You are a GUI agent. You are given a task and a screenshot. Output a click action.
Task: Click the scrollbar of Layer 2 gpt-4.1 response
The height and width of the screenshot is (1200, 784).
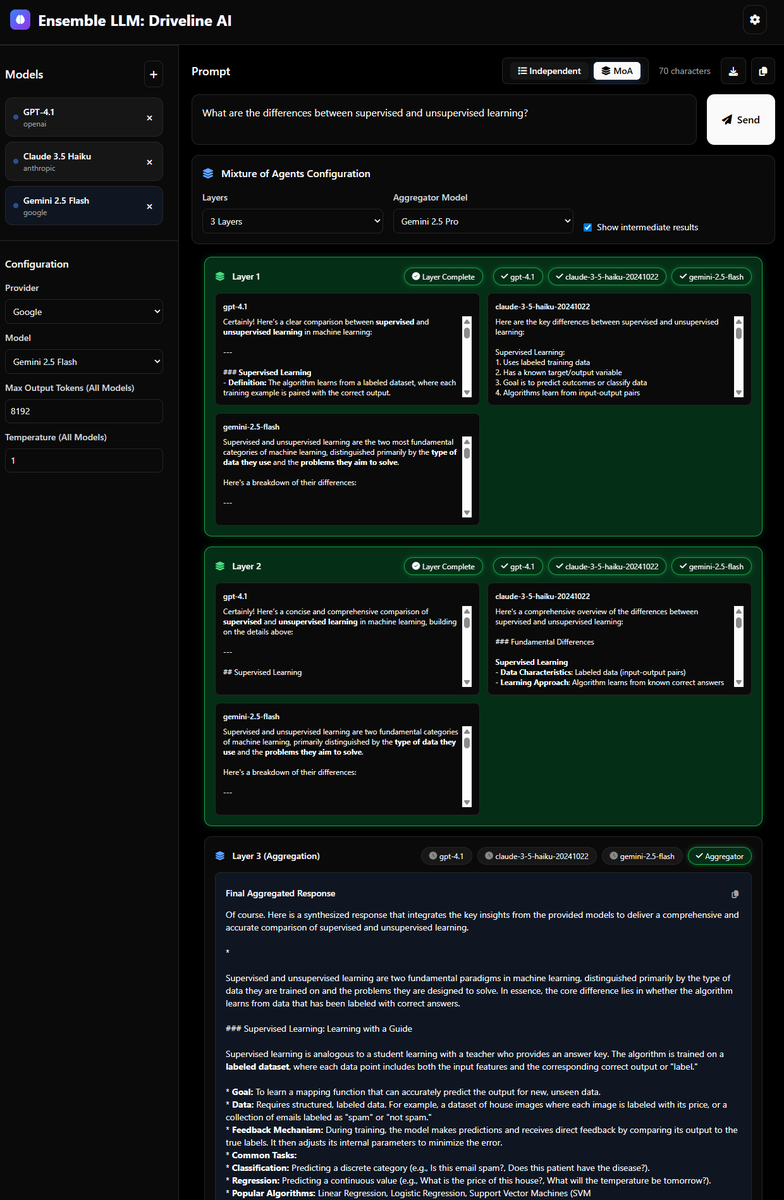pyautogui.click(x=466, y=646)
